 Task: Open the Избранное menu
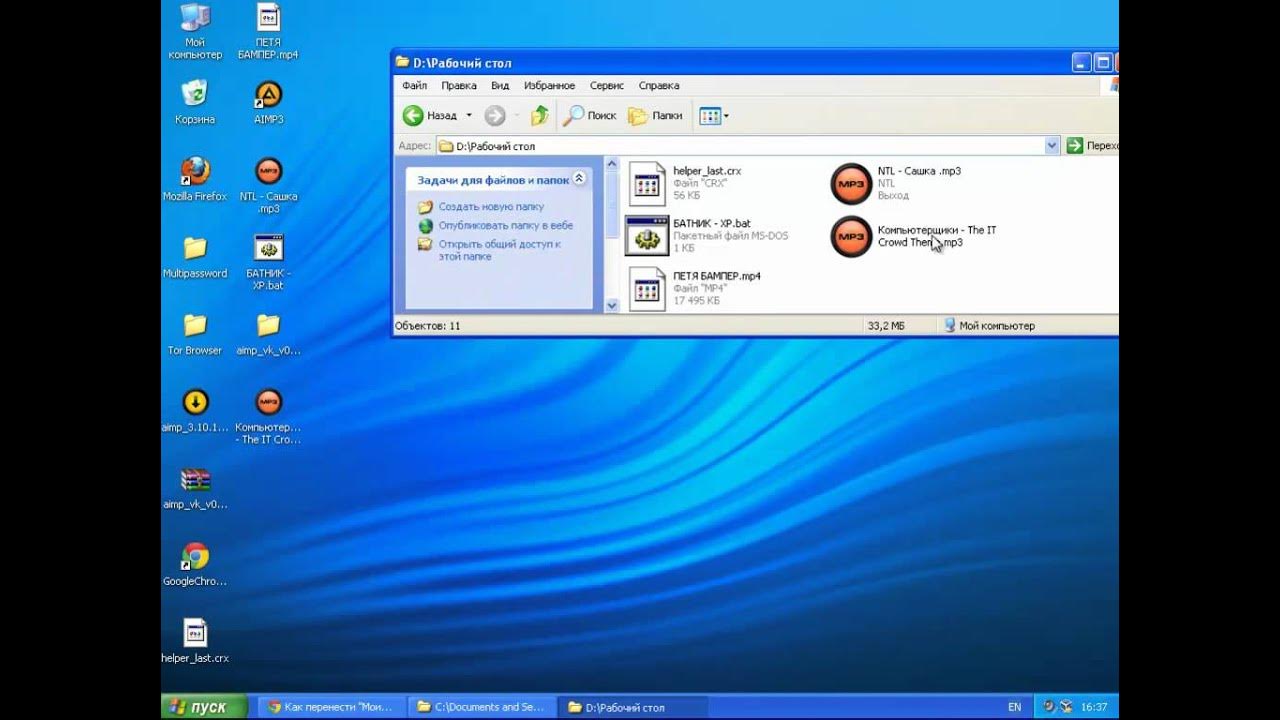tap(549, 86)
